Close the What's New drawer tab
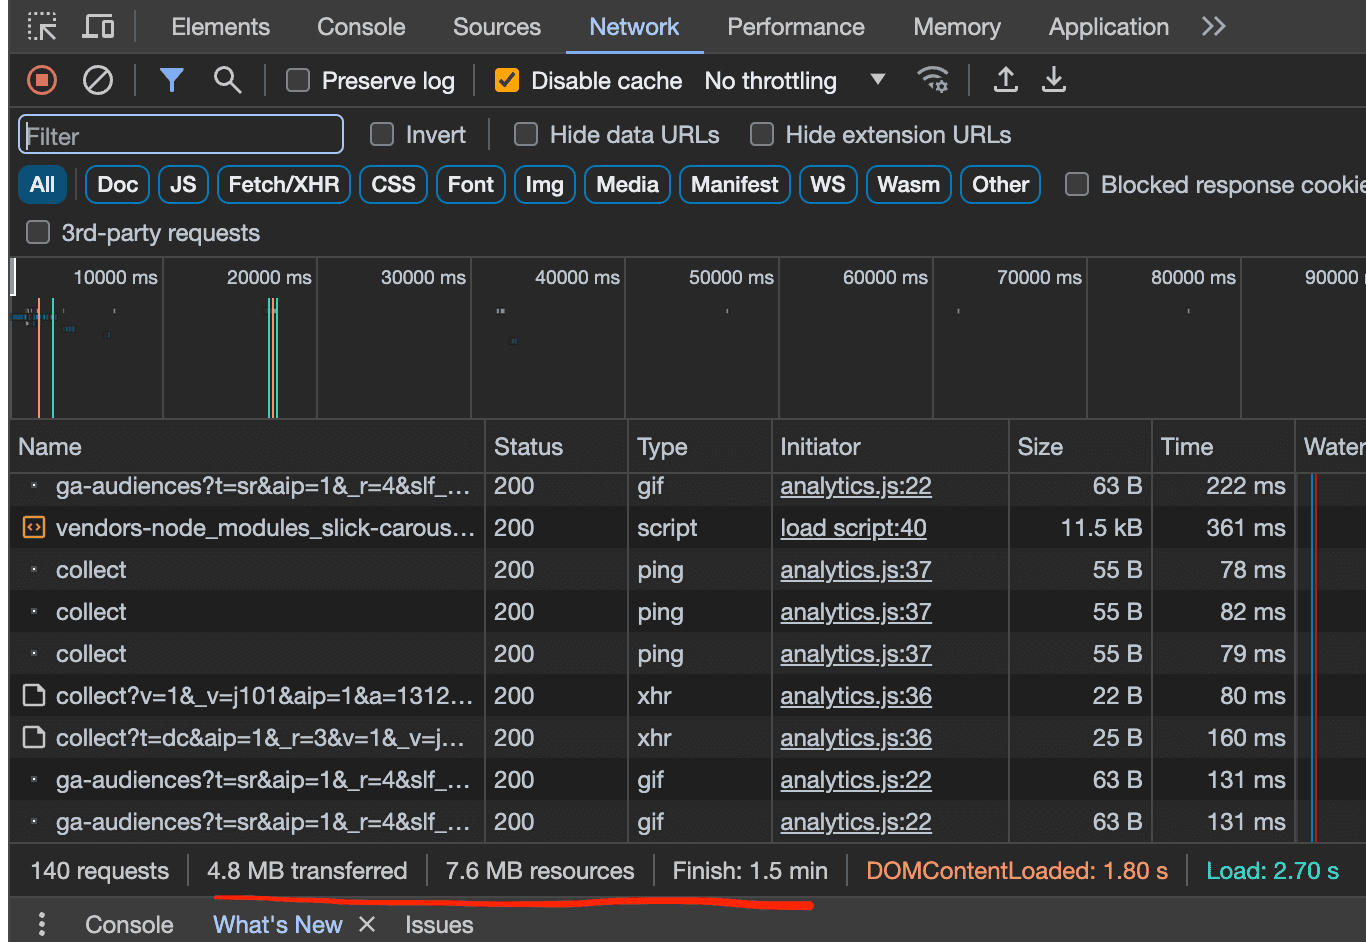1366x942 pixels. (x=367, y=924)
